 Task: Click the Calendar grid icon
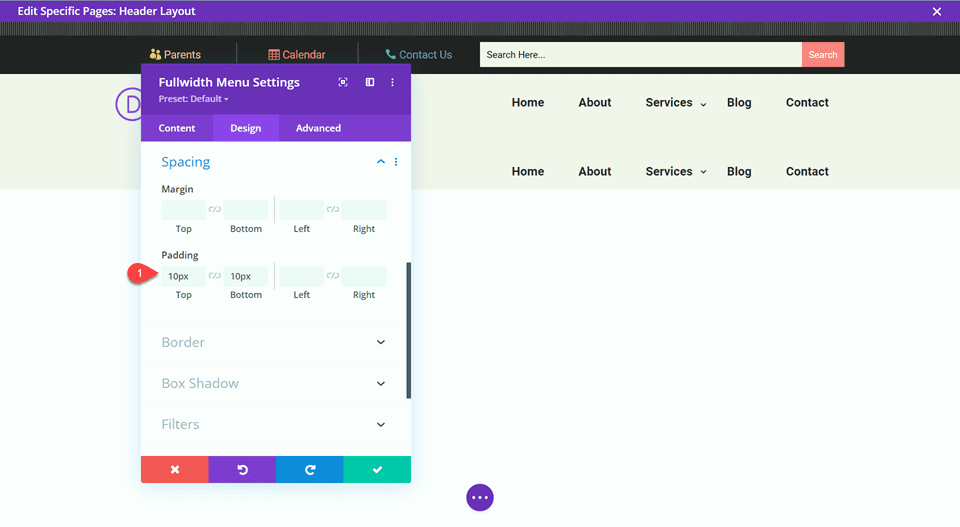pos(274,54)
